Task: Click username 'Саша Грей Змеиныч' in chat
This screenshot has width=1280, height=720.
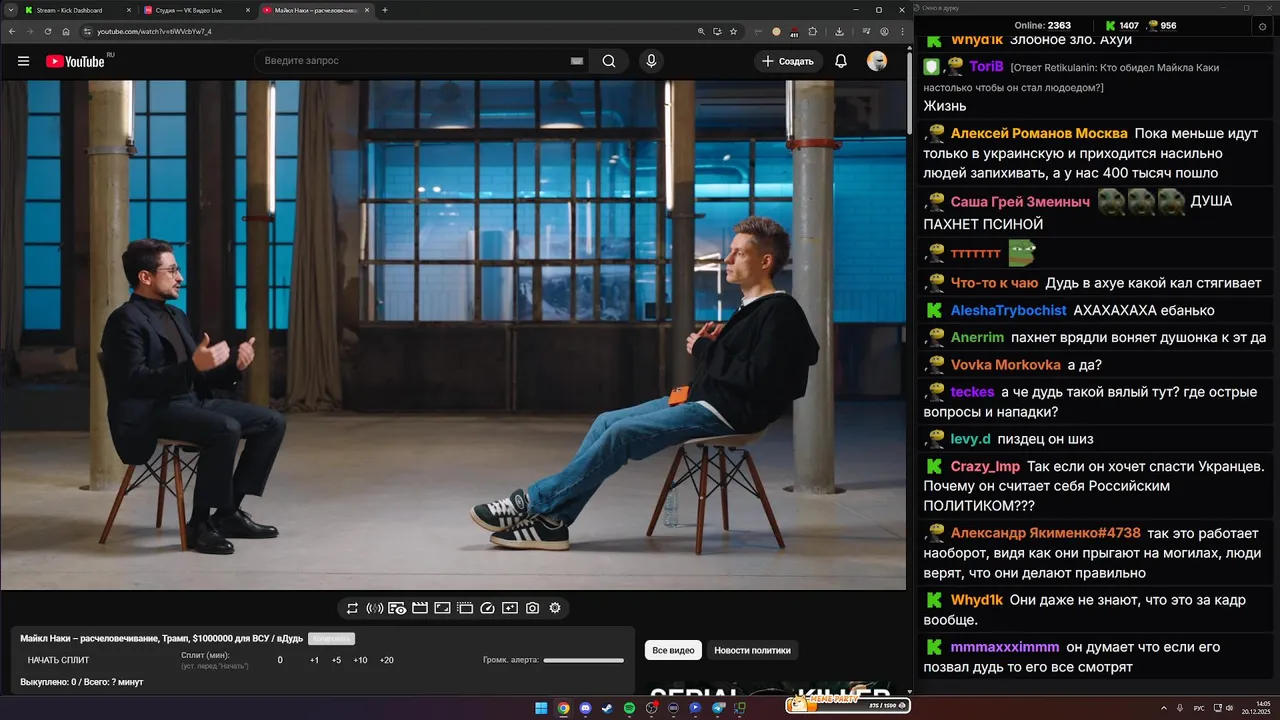Action: (x=1020, y=201)
